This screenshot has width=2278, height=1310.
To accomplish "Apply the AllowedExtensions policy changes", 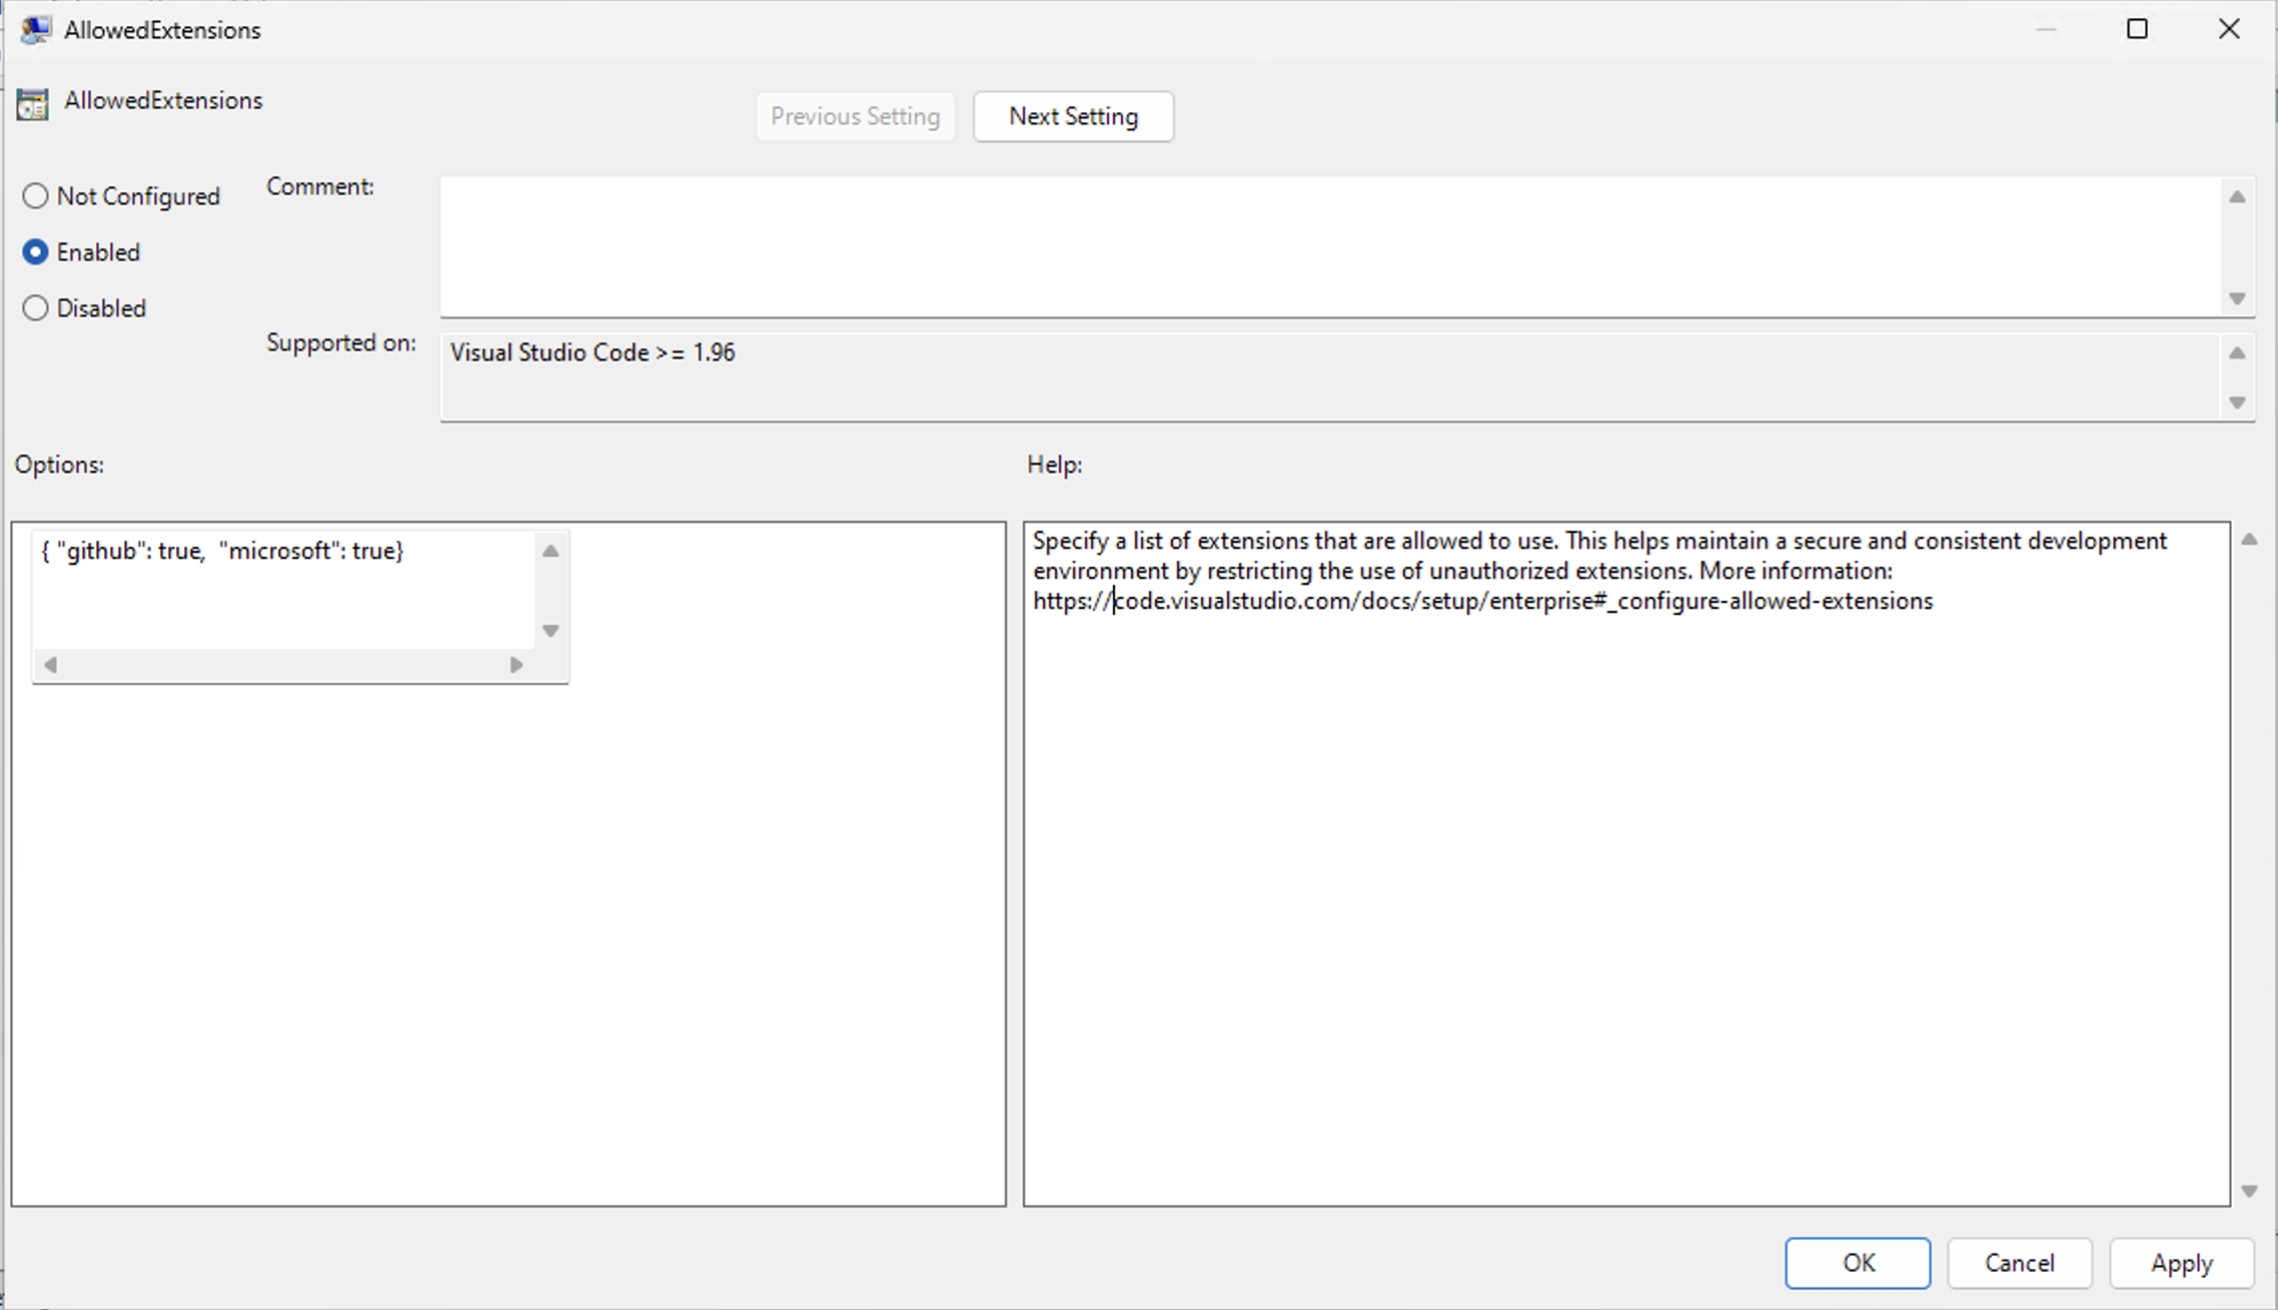I will tap(2182, 1263).
